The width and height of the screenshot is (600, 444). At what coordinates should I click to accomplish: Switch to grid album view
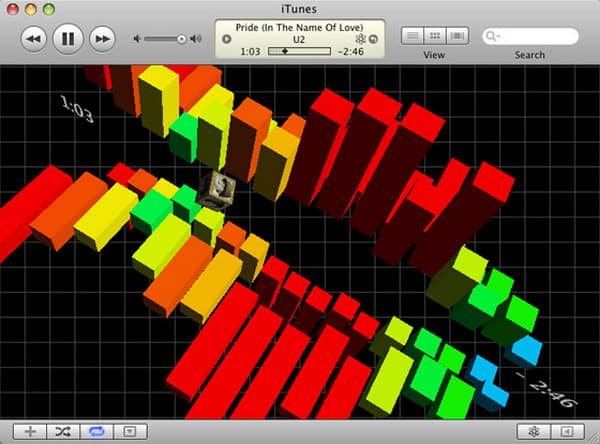[x=435, y=36]
